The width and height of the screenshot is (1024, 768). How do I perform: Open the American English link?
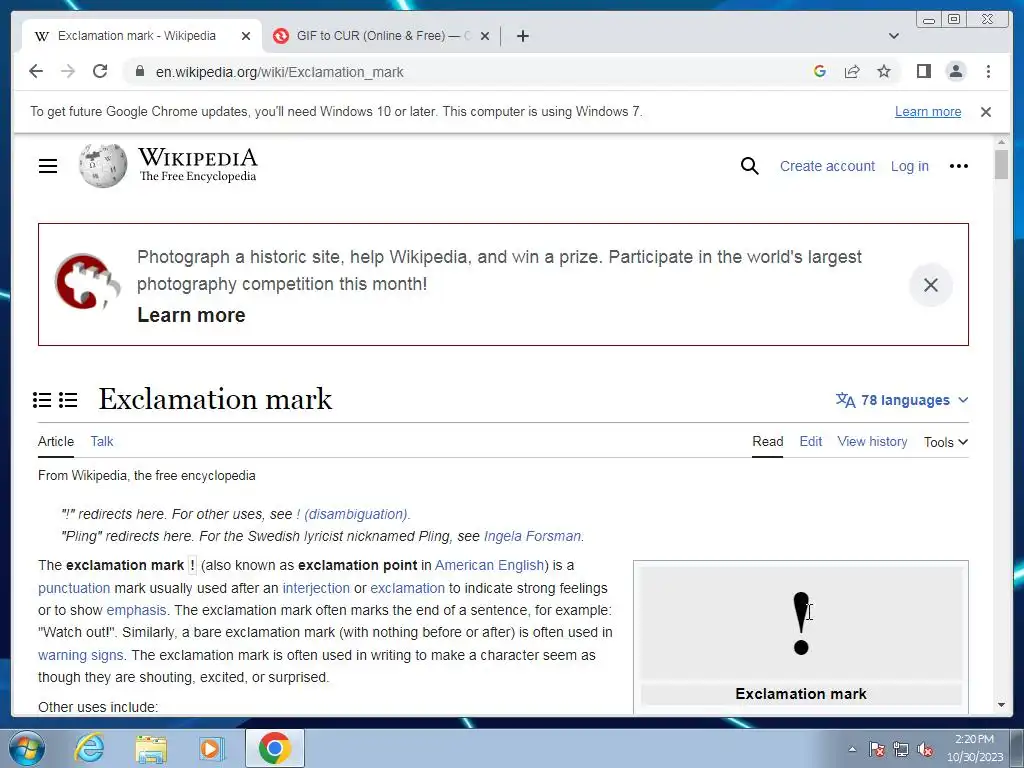490,565
